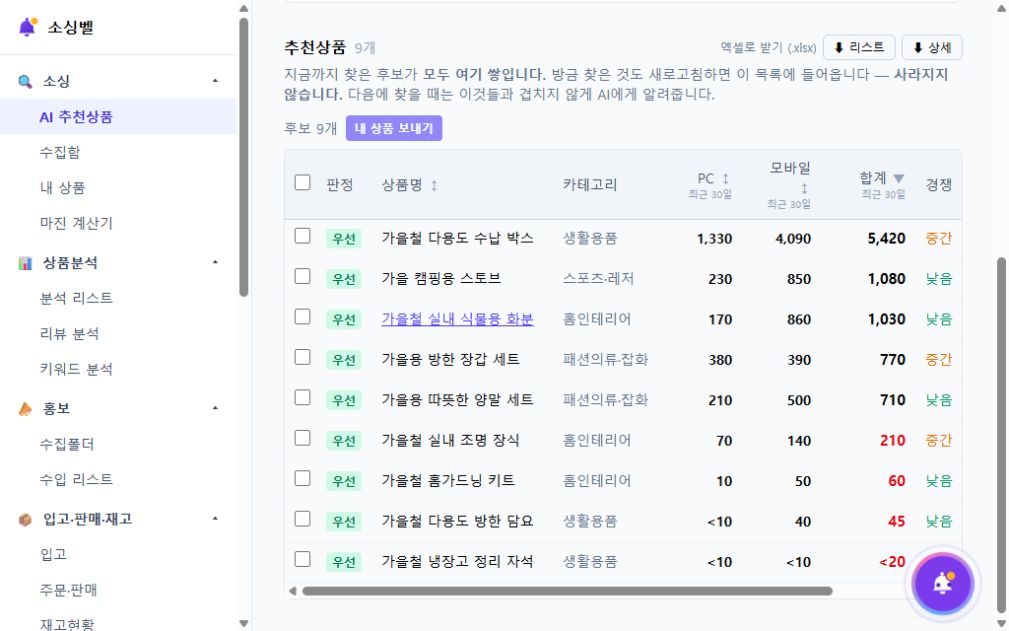Click the magnifier icon beside 소싱

[x=25, y=82]
